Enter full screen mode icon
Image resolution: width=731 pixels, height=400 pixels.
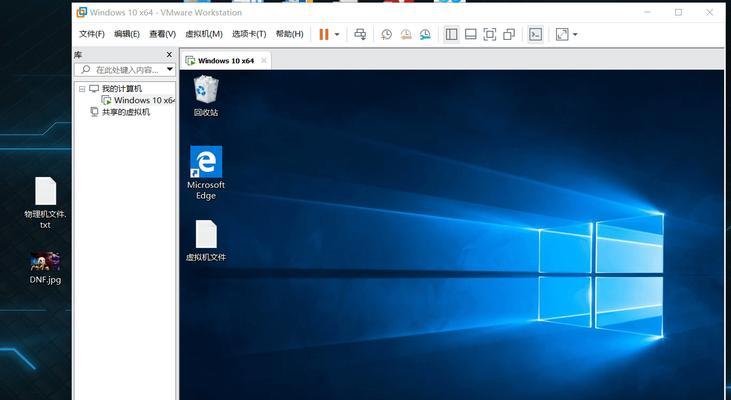[490, 34]
